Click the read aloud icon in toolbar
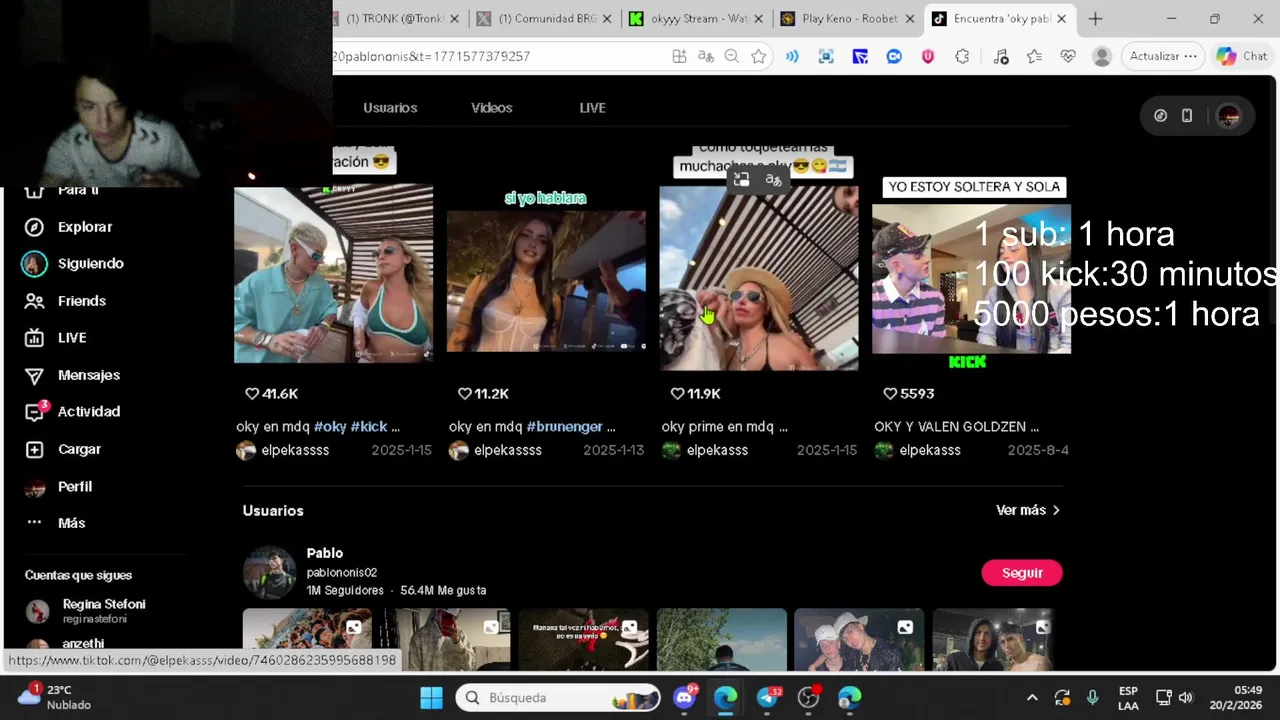Screen dimensions: 1280x720 tap(792, 57)
